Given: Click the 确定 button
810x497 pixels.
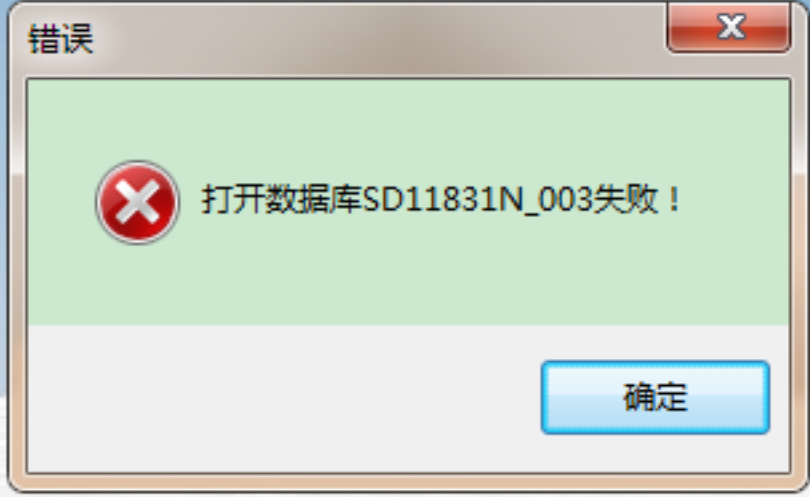Looking at the screenshot, I should tap(655, 397).
